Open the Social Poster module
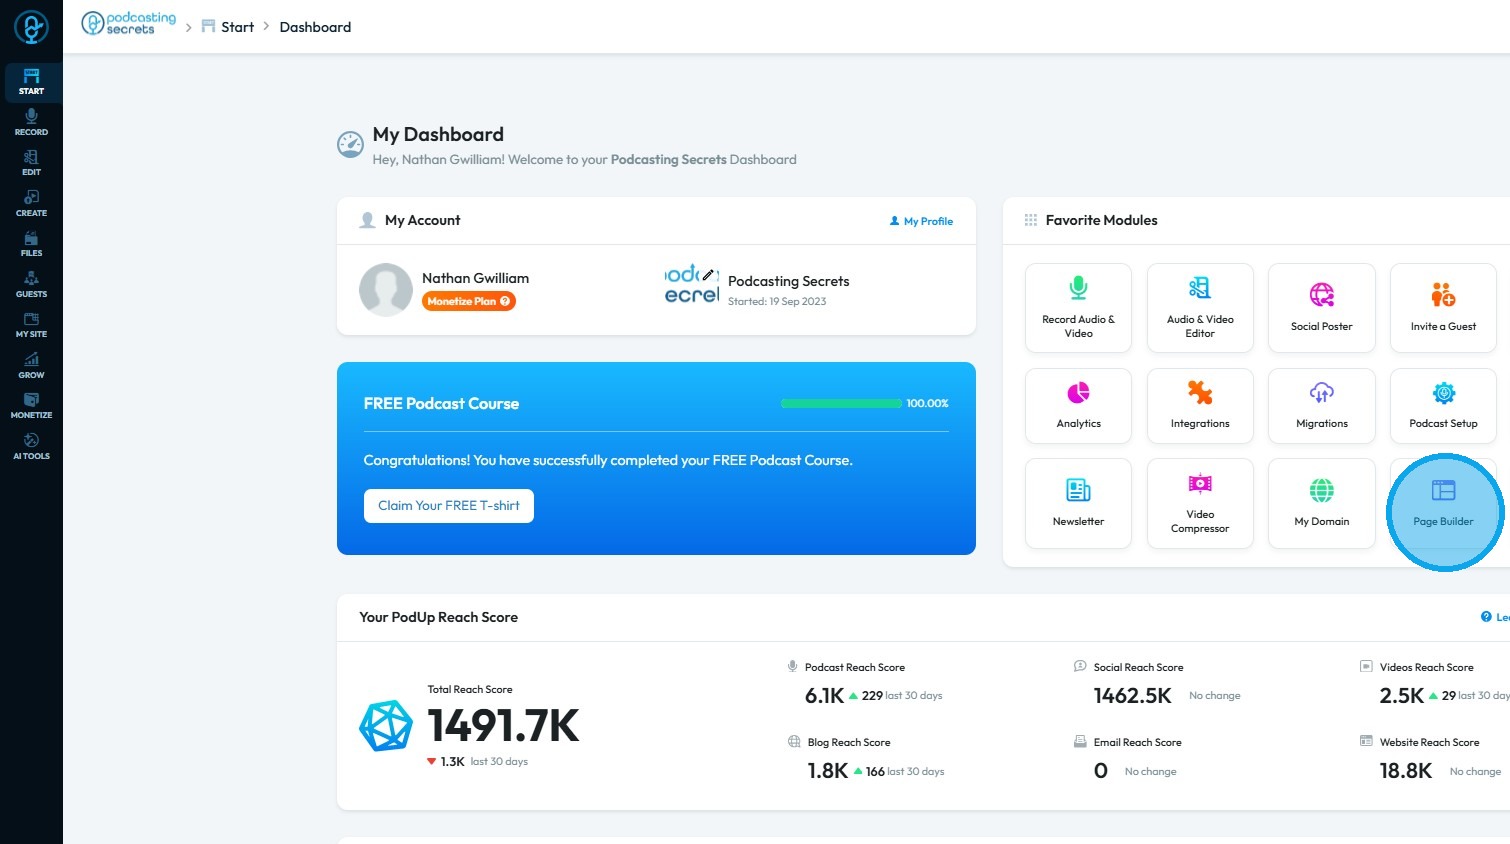The width and height of the screenshot is (1510, 844). pos(1321,308)
